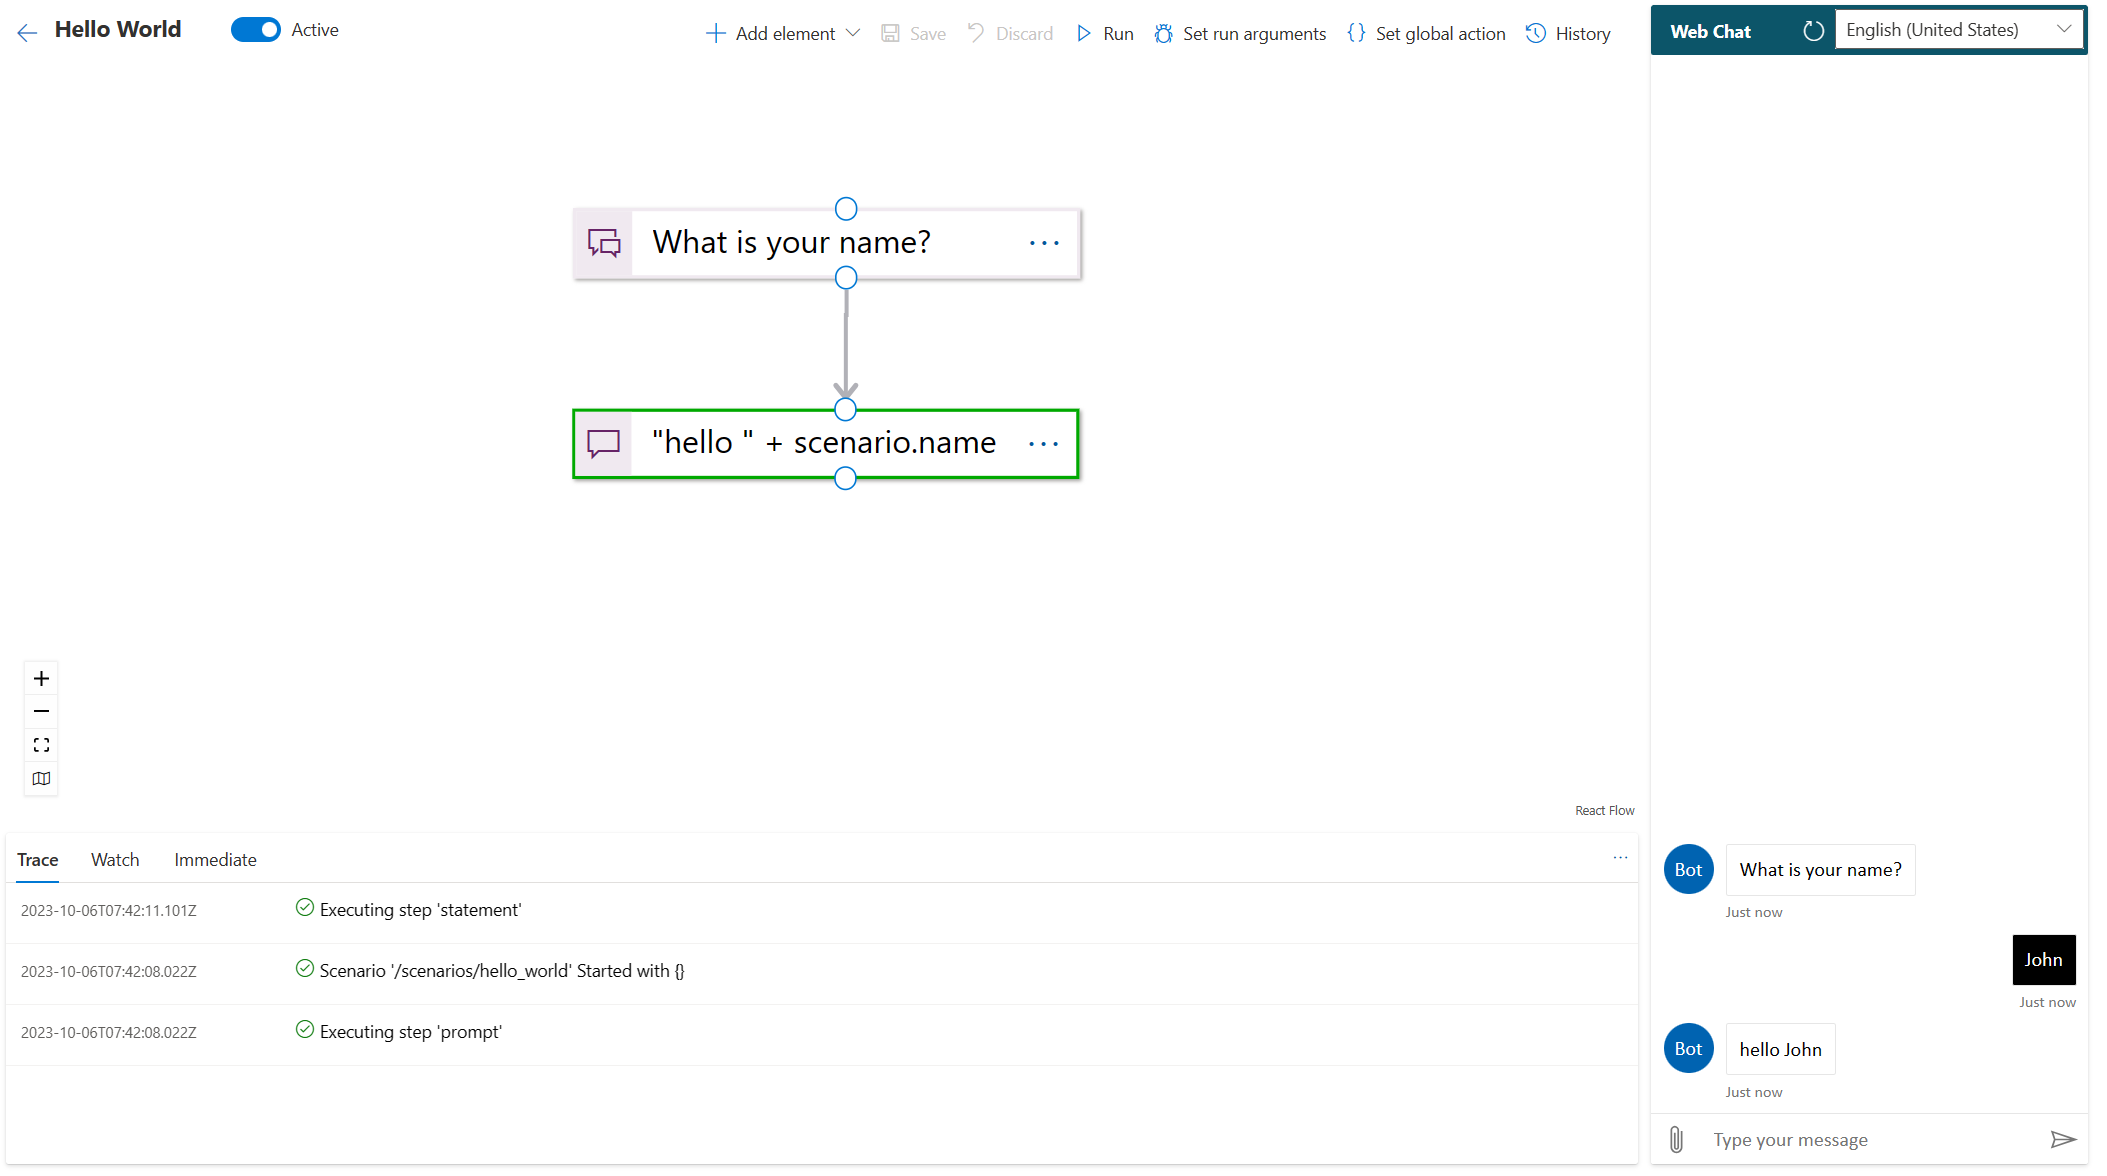This screenshot has width=2107, height=1176.
Task: Switch to the Watch tab
Action: click(115, 859)
